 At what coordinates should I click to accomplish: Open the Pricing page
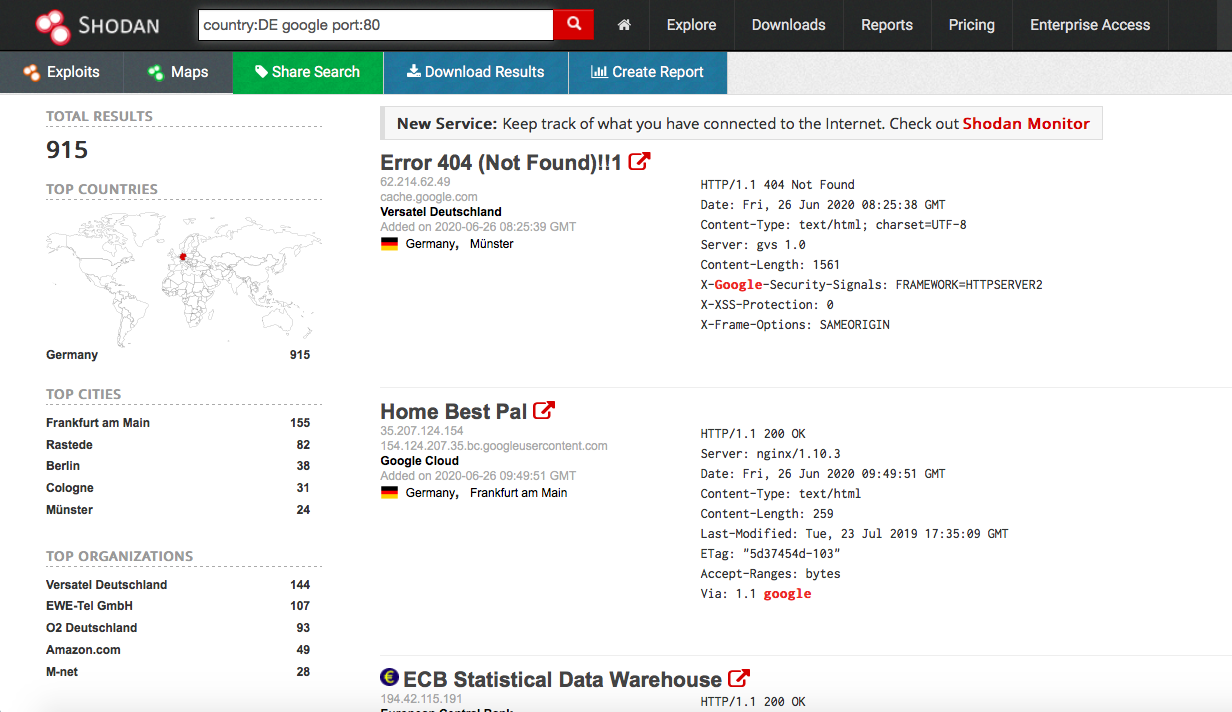point(972,25)
